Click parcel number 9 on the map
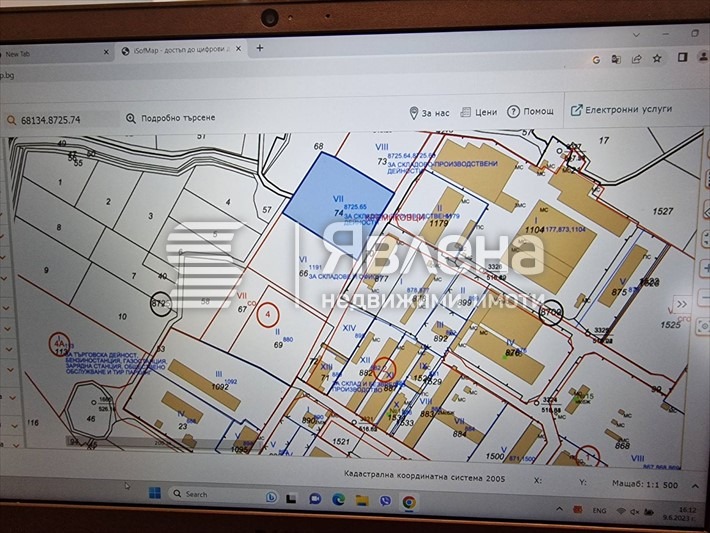This screenshot has height=533, width=710. [46, 270]
